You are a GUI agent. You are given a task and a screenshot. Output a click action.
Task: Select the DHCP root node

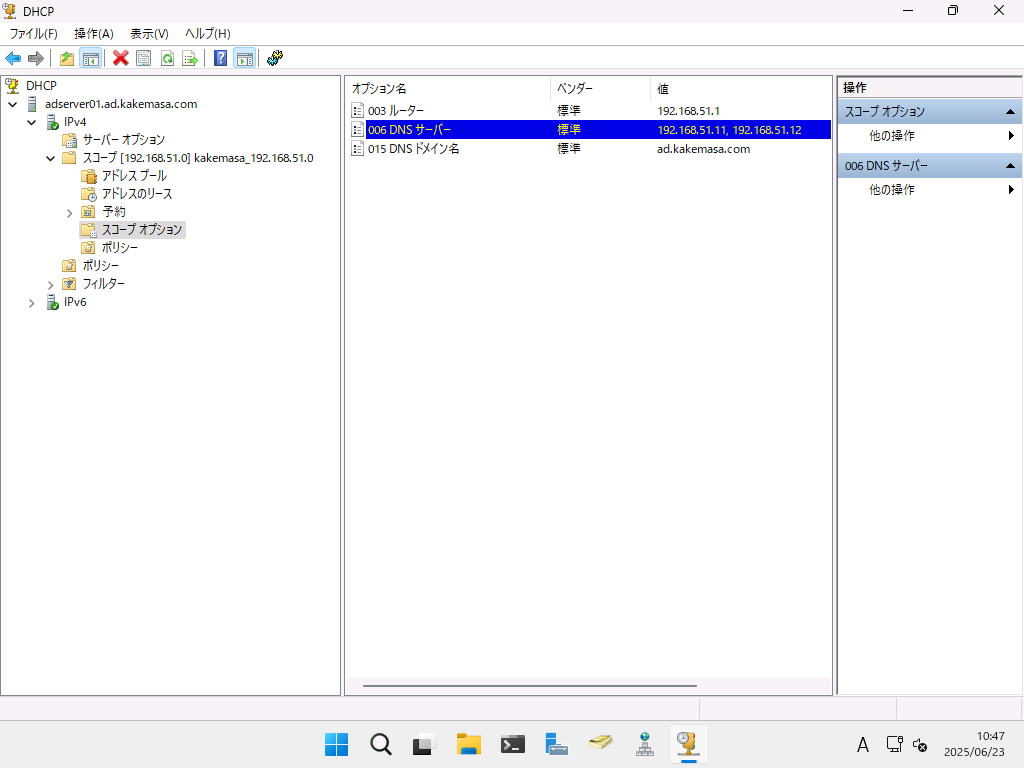[41, 86]
